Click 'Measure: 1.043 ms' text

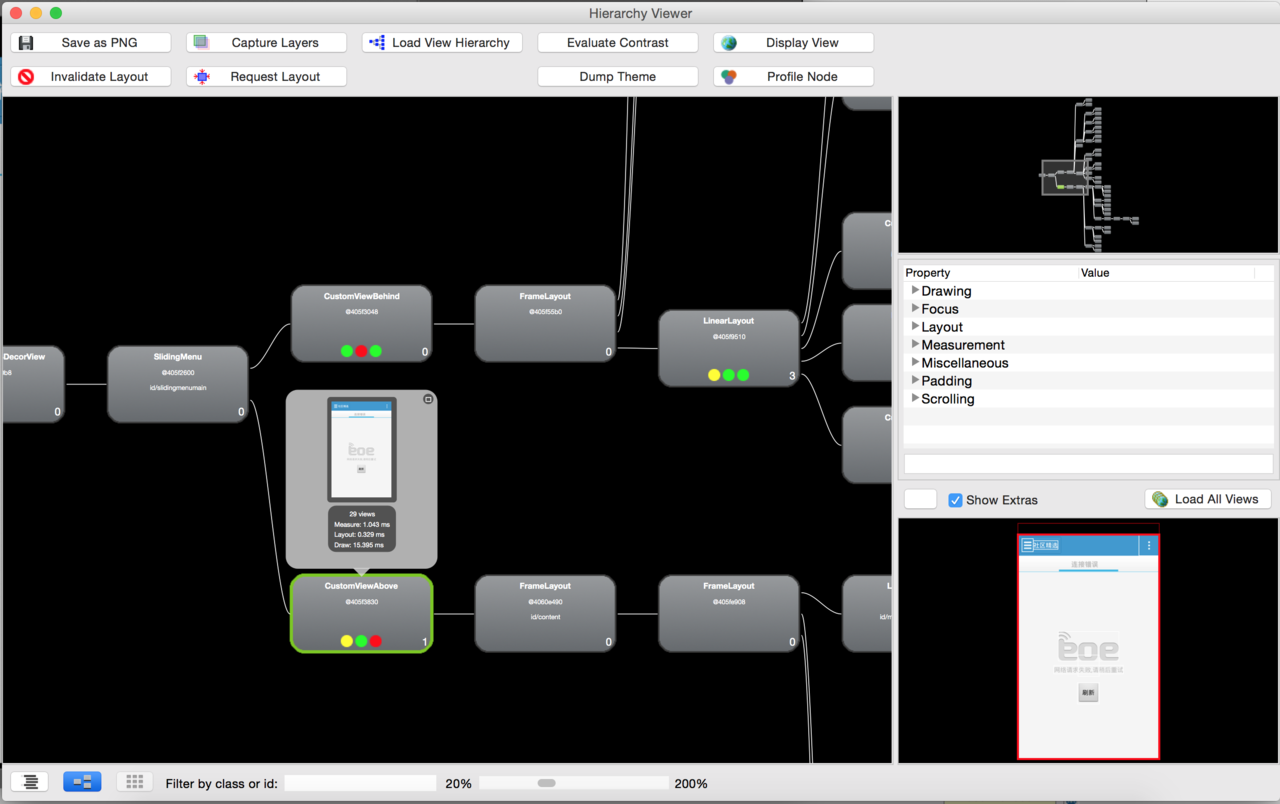(x=362, y=524)
